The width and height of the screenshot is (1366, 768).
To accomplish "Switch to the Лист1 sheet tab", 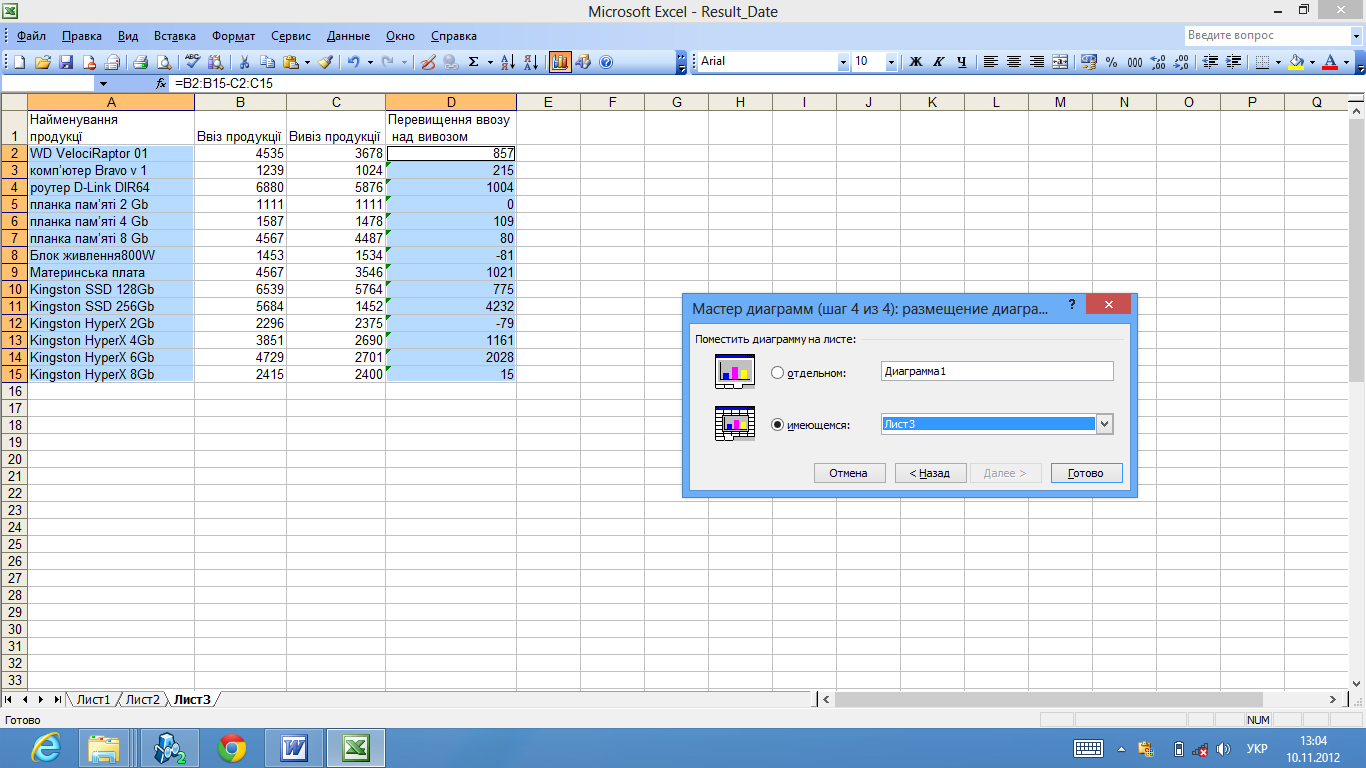I will point(94,699).
